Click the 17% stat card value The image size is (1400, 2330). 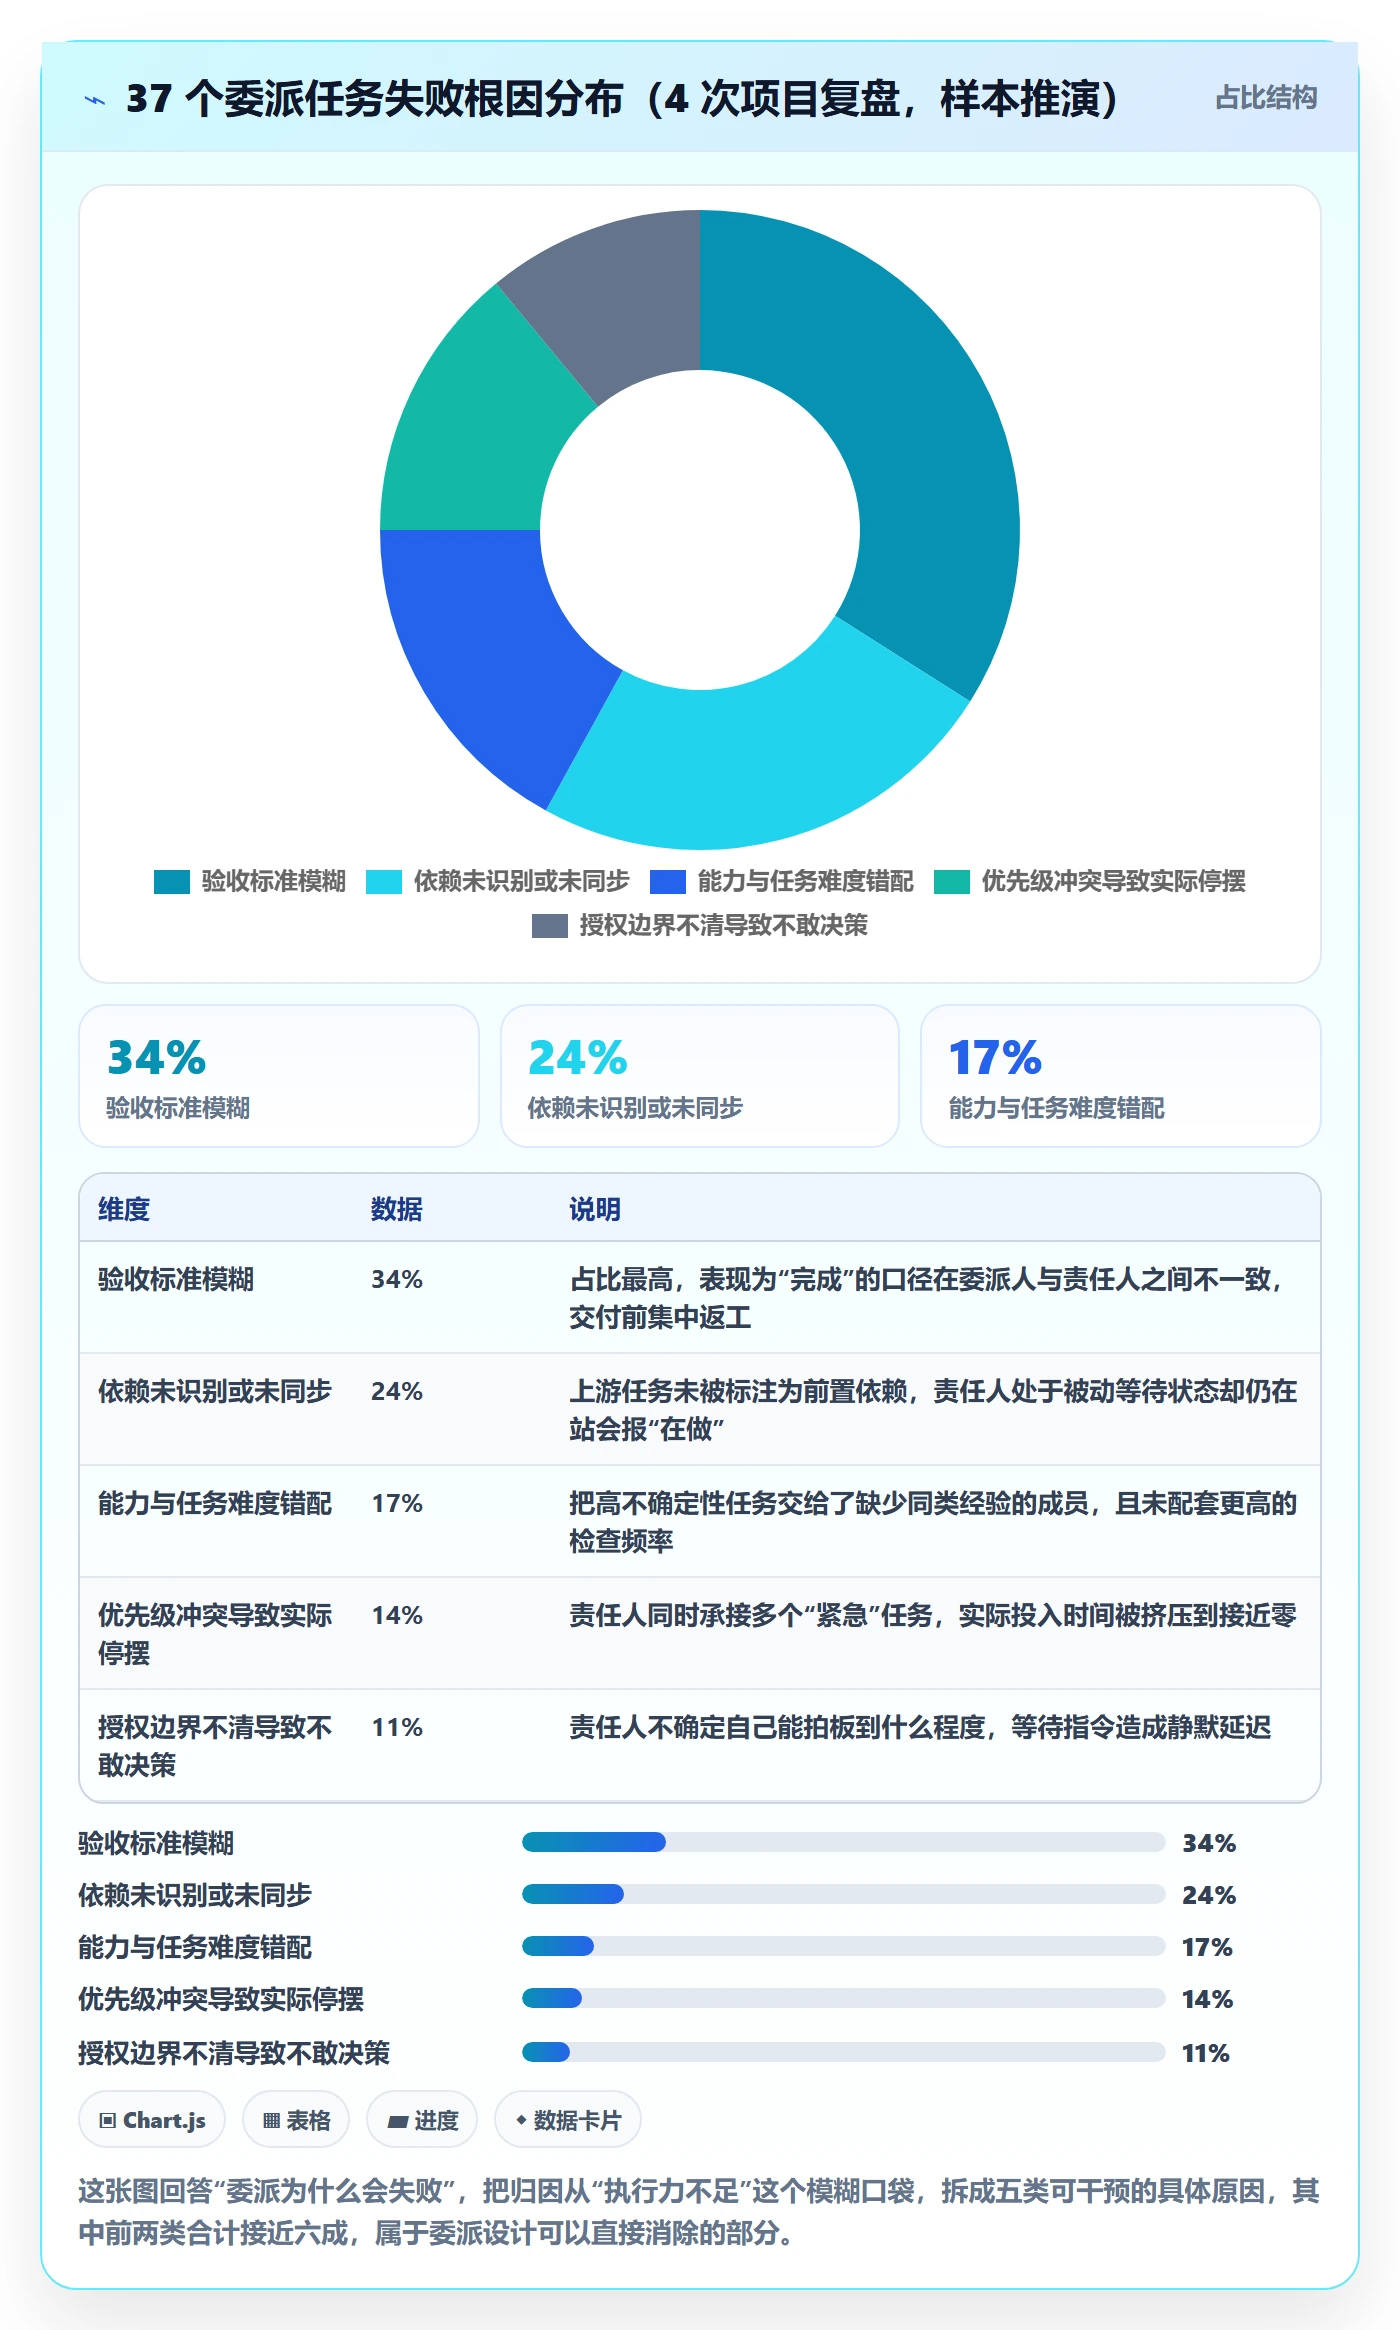coord(996,1057)
